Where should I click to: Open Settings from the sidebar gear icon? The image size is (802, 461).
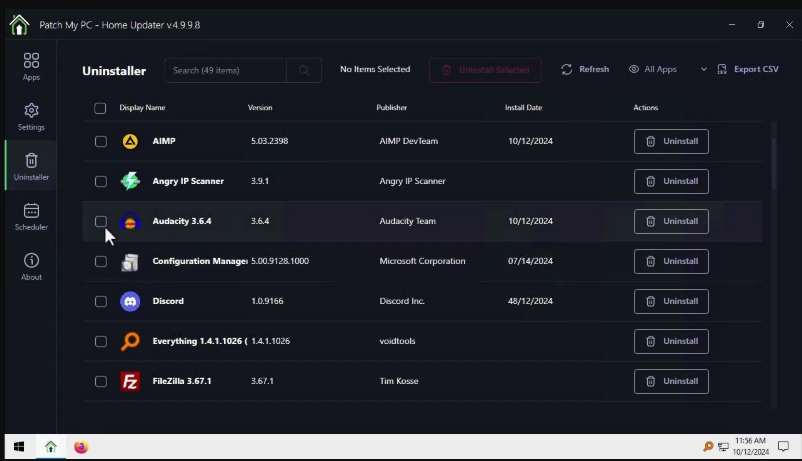(31, 116)
